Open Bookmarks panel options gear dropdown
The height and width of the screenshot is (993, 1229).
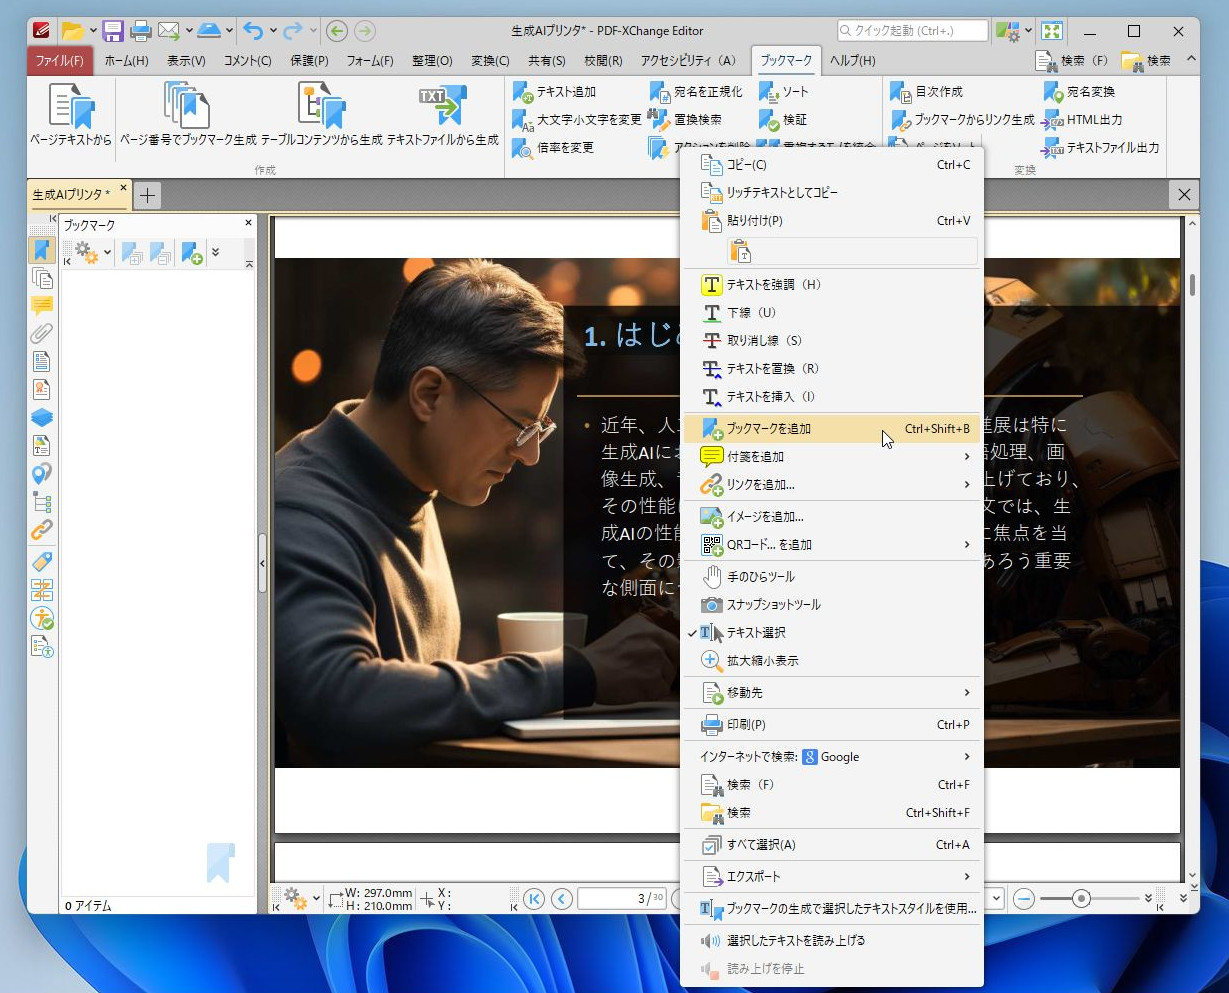click(x=91, y=254)
